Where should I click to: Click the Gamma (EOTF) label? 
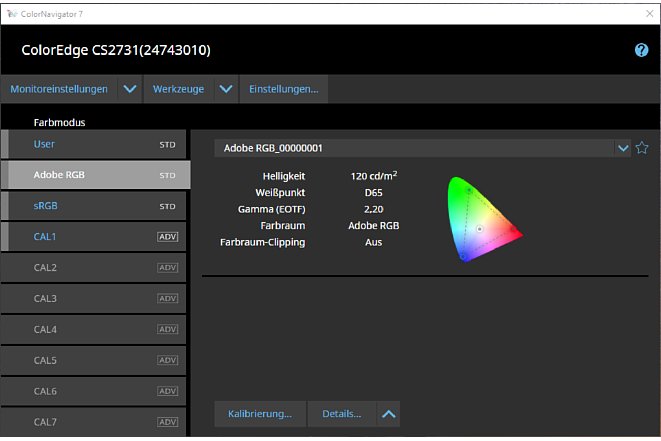pos(271,209)
